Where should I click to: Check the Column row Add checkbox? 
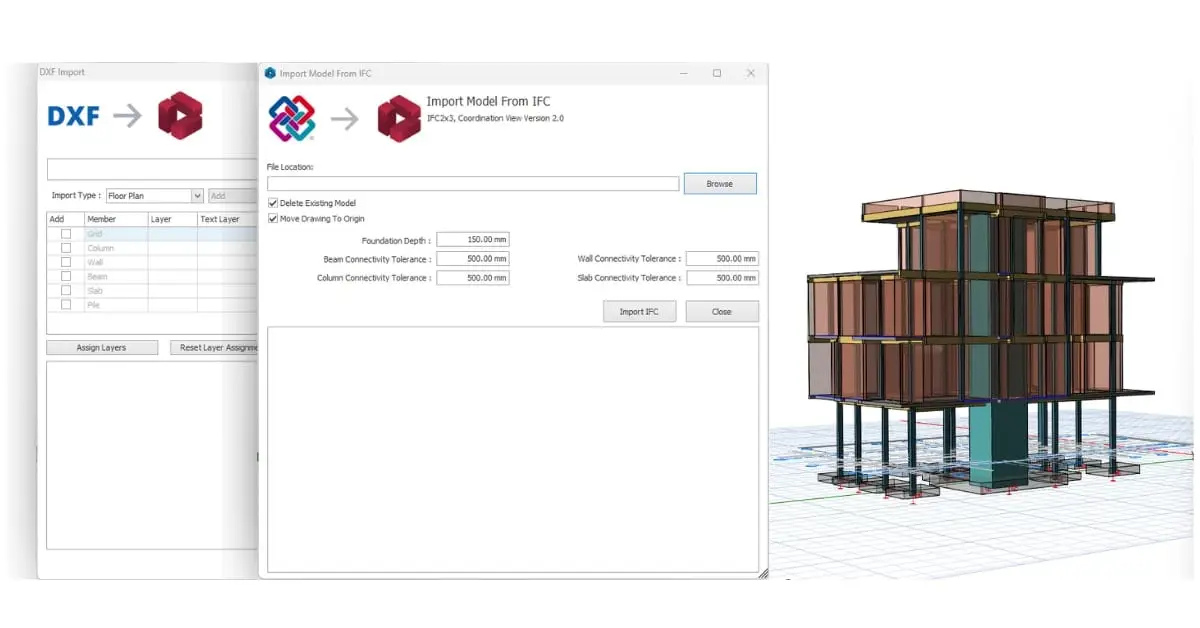(x=66, y=248)
